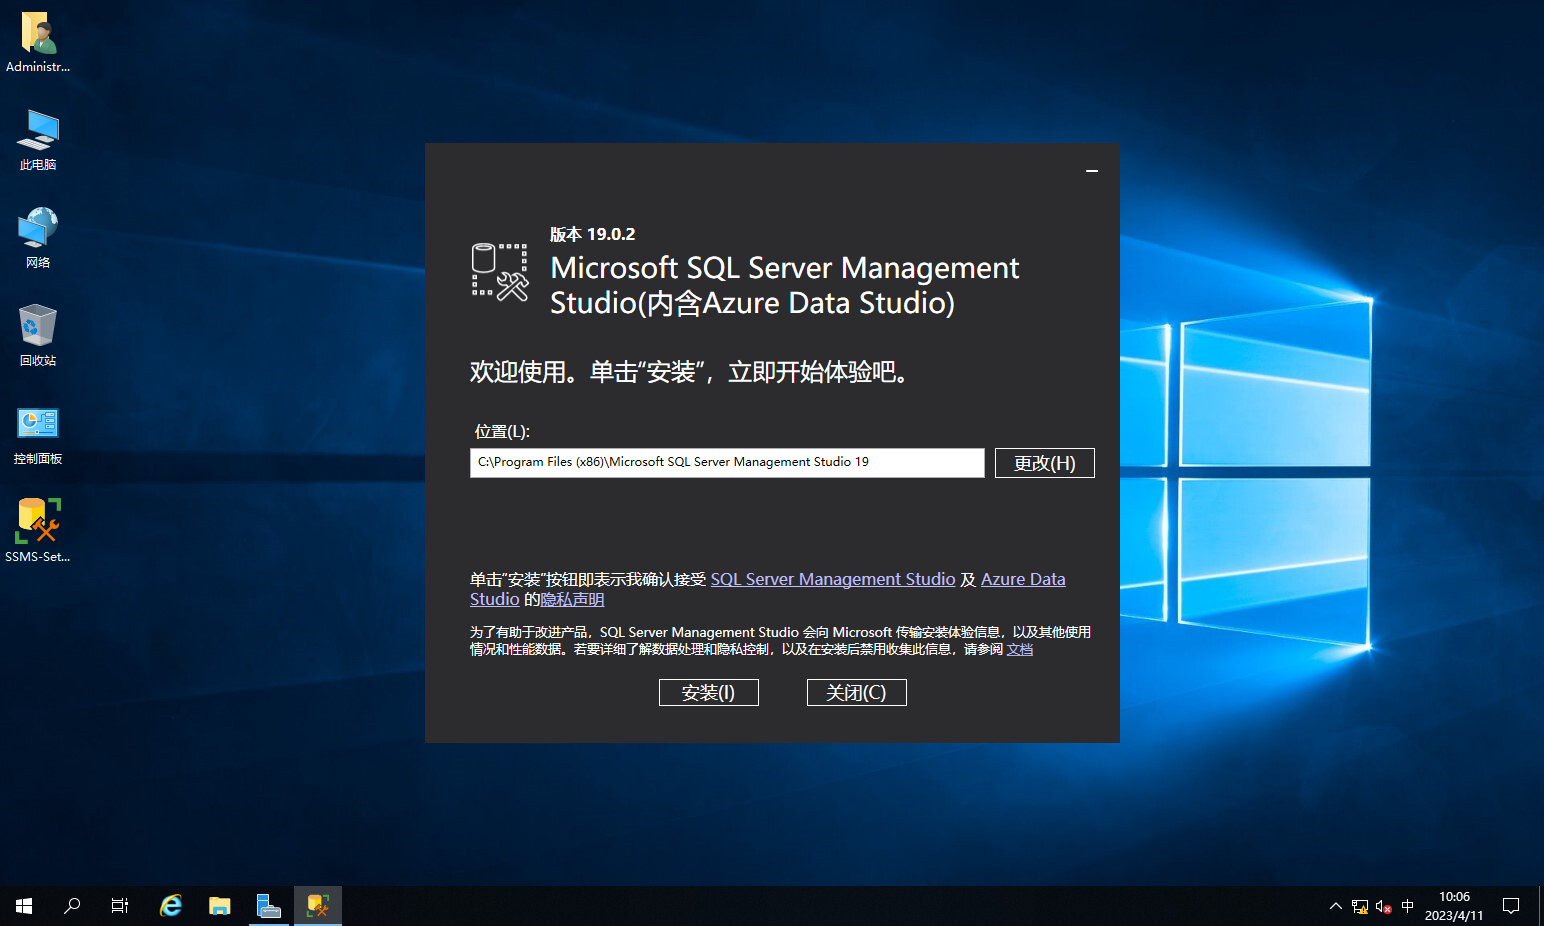Click the Close (关闭) button
Image resolution: width=1544 pixels, height=926 pixels.
[x=856, y=692]
